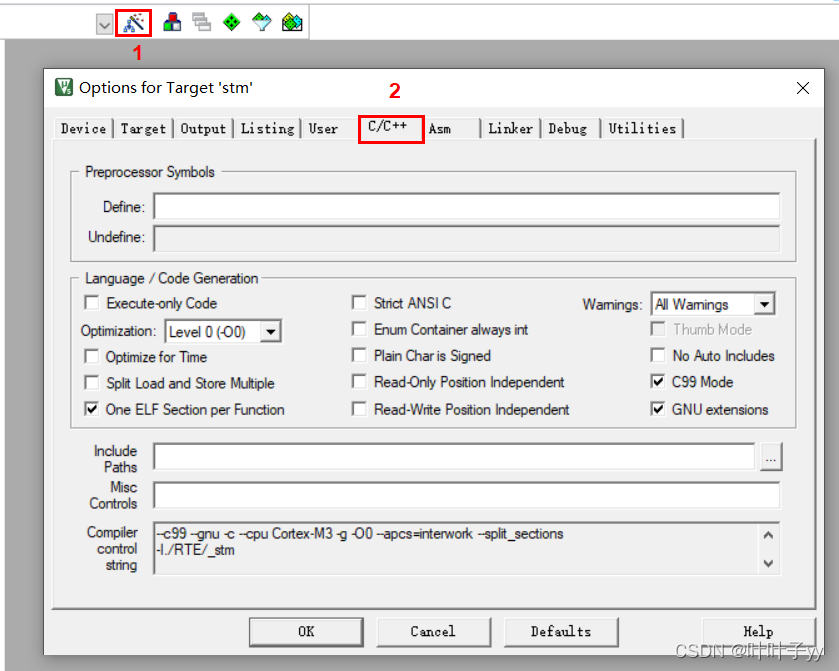The height and width of the screenshot is (671, 839).
Task: Switch to the Output tab
Action: point(203,129)
